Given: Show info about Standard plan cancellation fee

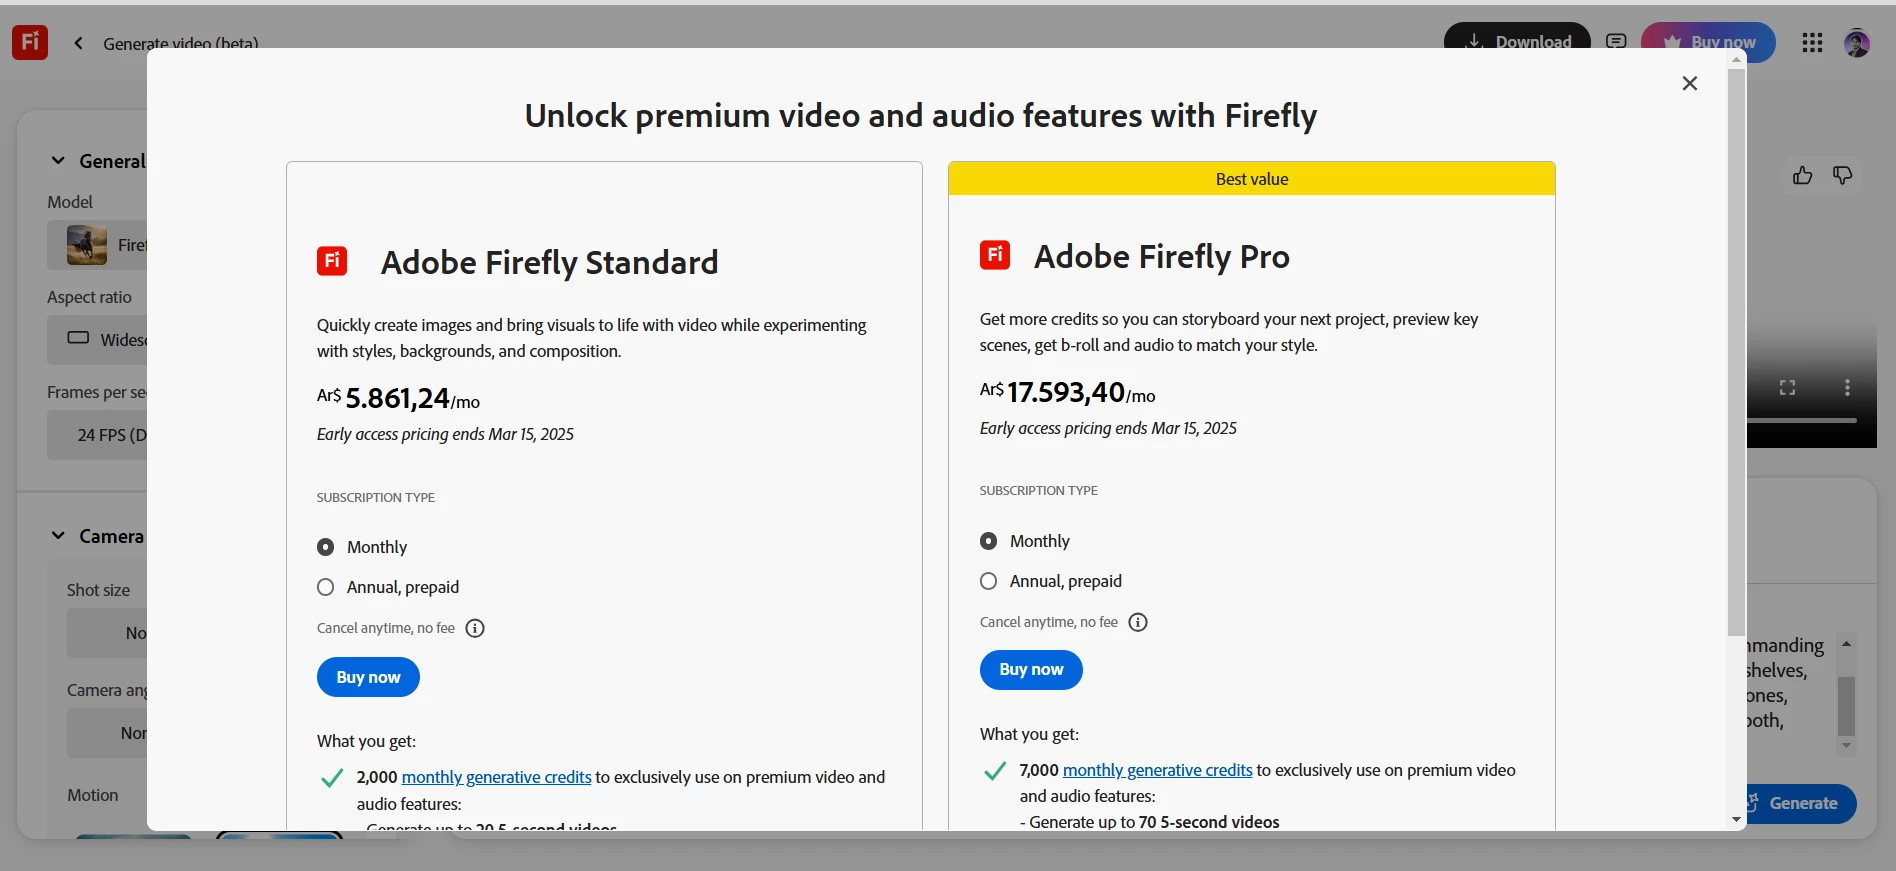Looking at the screenshot, I should tap(476, 629).
